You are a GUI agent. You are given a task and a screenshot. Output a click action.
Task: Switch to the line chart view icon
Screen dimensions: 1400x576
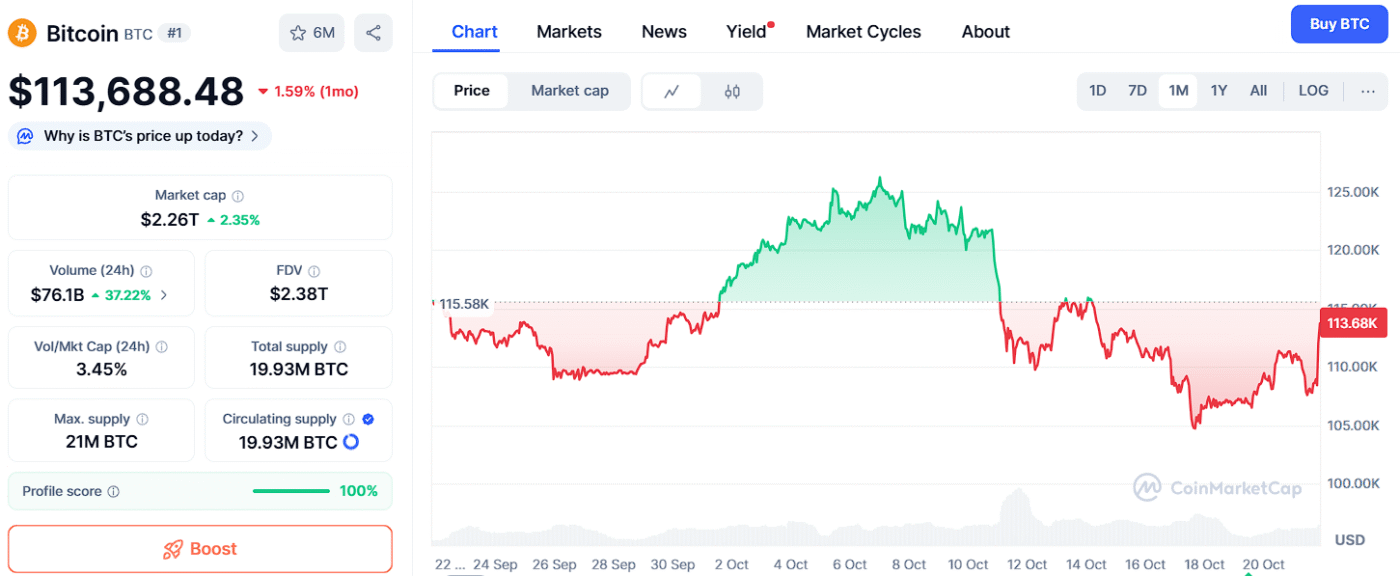pos(672,91)
